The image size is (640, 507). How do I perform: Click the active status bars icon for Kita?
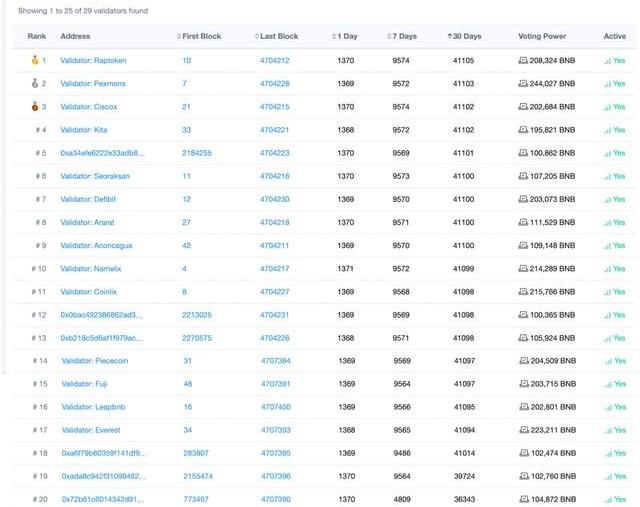pyautogui.click(x=607, y=130)
